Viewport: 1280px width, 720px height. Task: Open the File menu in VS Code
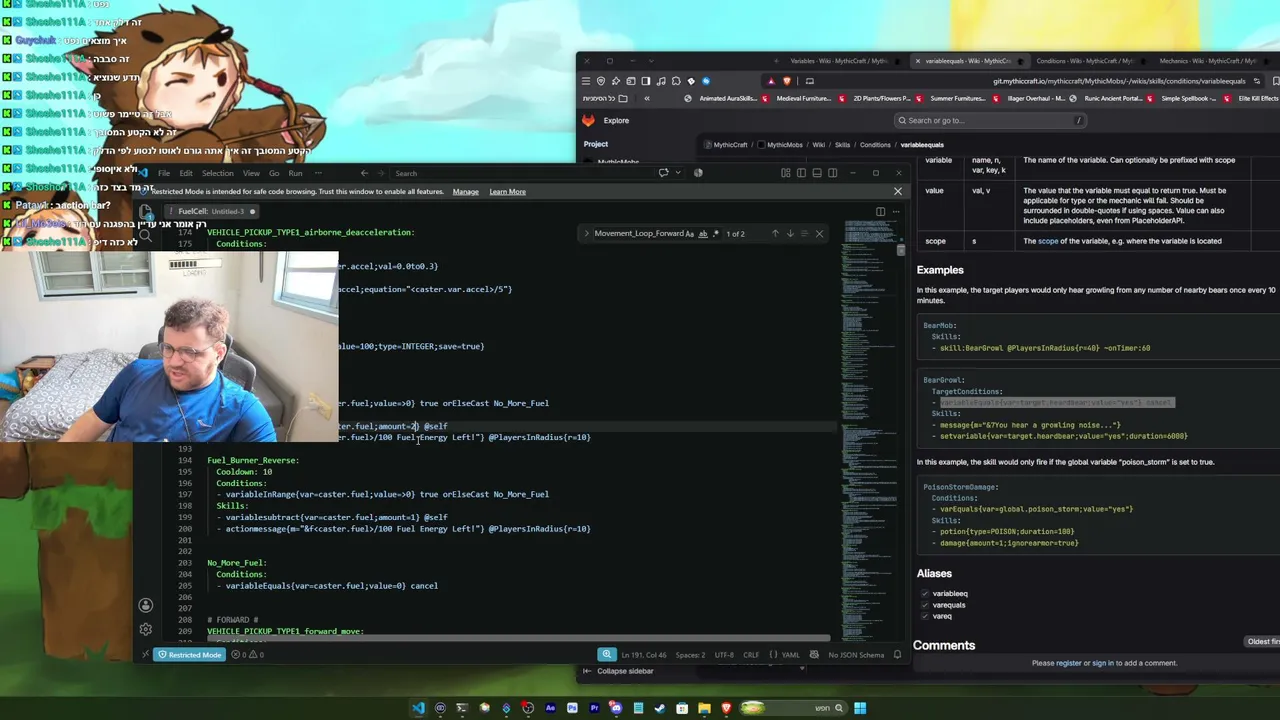164,173
